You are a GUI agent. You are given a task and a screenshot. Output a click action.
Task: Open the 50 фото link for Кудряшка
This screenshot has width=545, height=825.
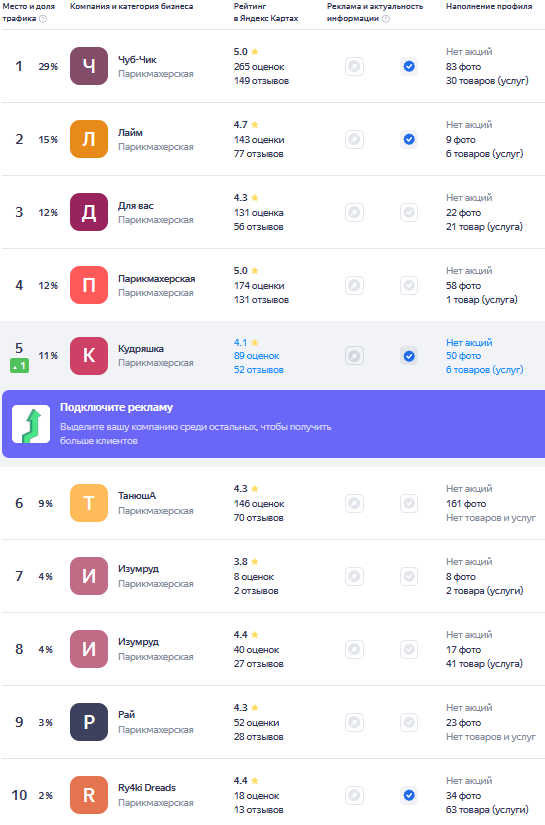tap(463, 356)
